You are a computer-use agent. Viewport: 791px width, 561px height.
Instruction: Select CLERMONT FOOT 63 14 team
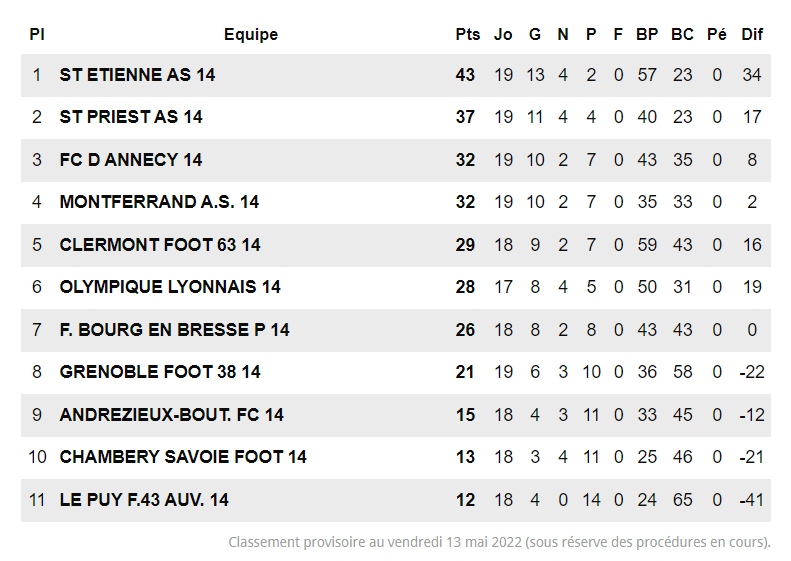tap(160, 245)
